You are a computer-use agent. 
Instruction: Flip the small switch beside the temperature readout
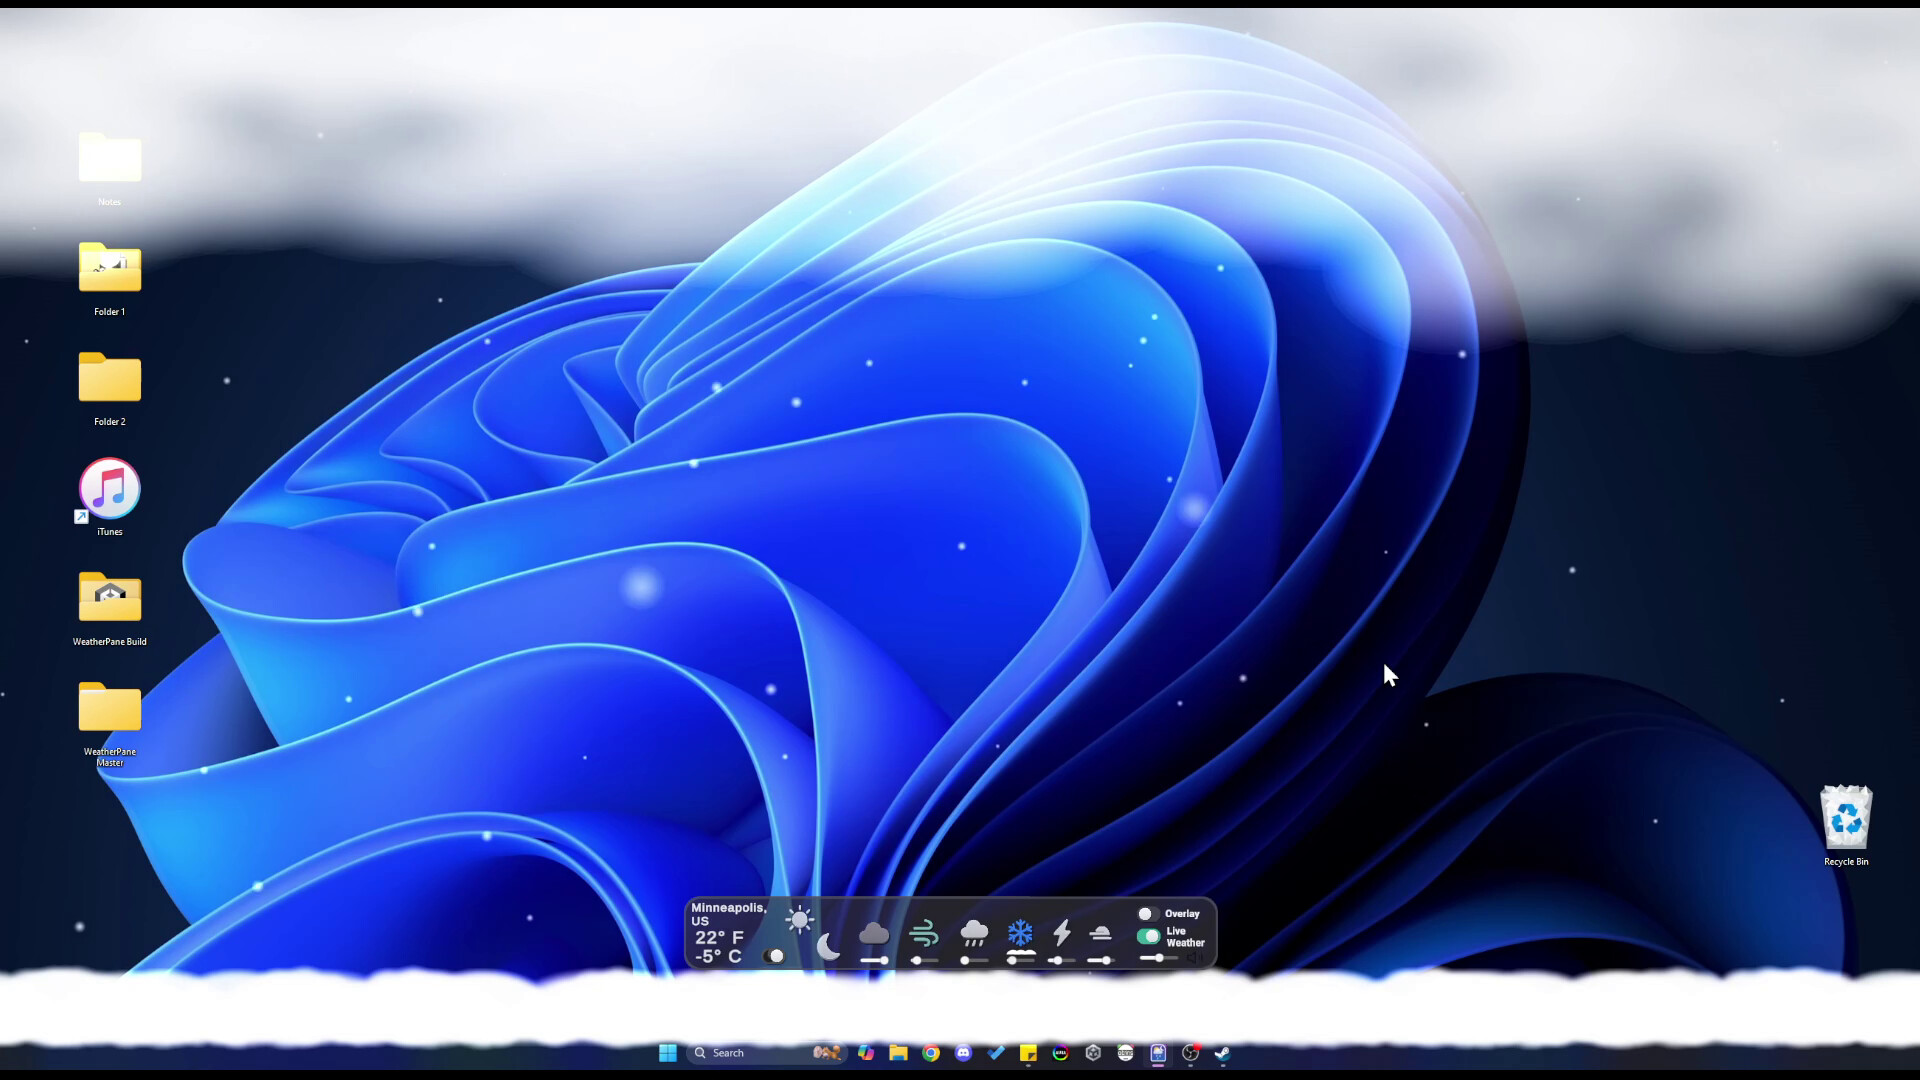776,956
